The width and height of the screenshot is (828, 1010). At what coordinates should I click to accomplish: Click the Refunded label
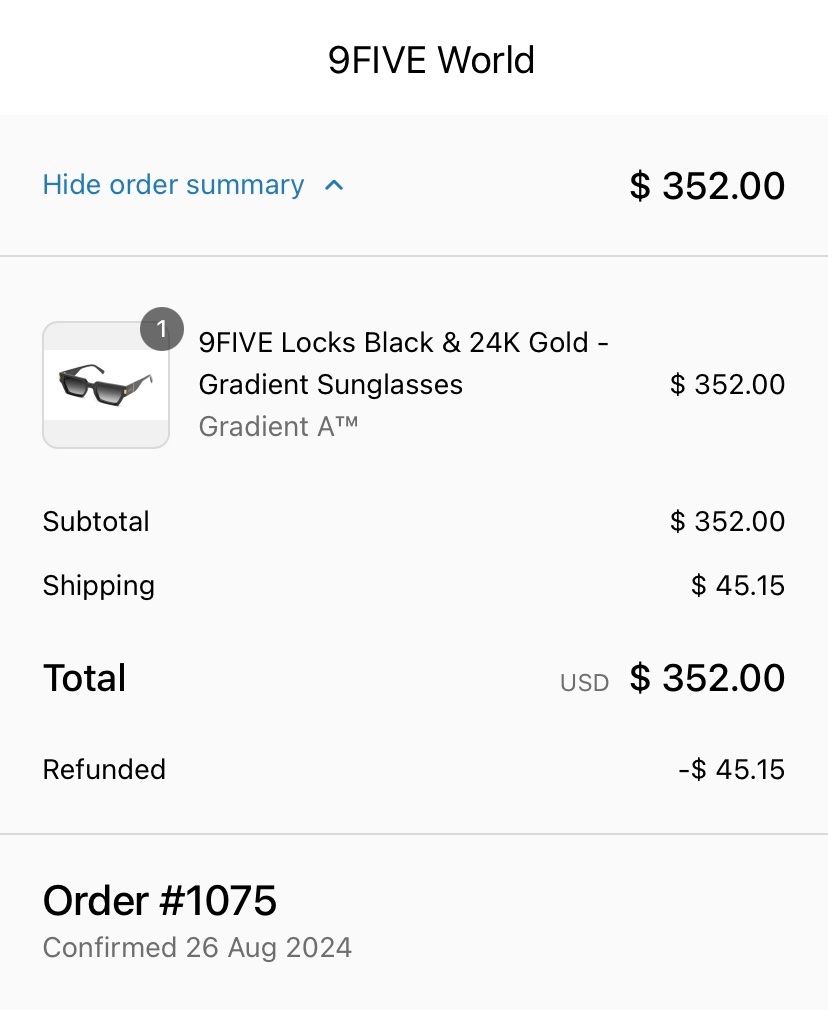click(x=104, y=769)
